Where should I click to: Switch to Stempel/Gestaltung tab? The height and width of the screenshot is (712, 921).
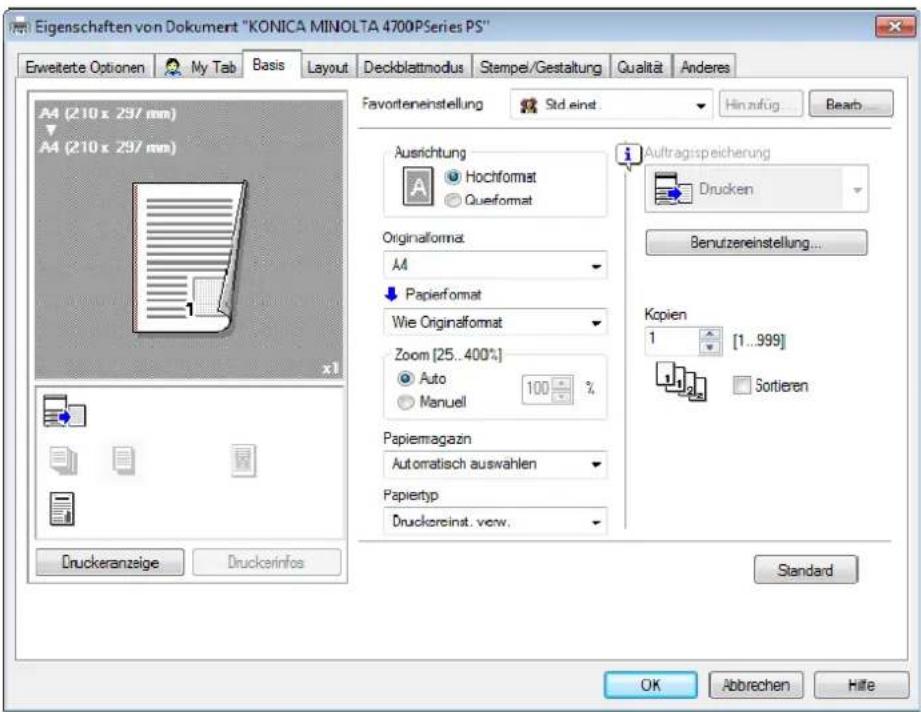[541, 68]
